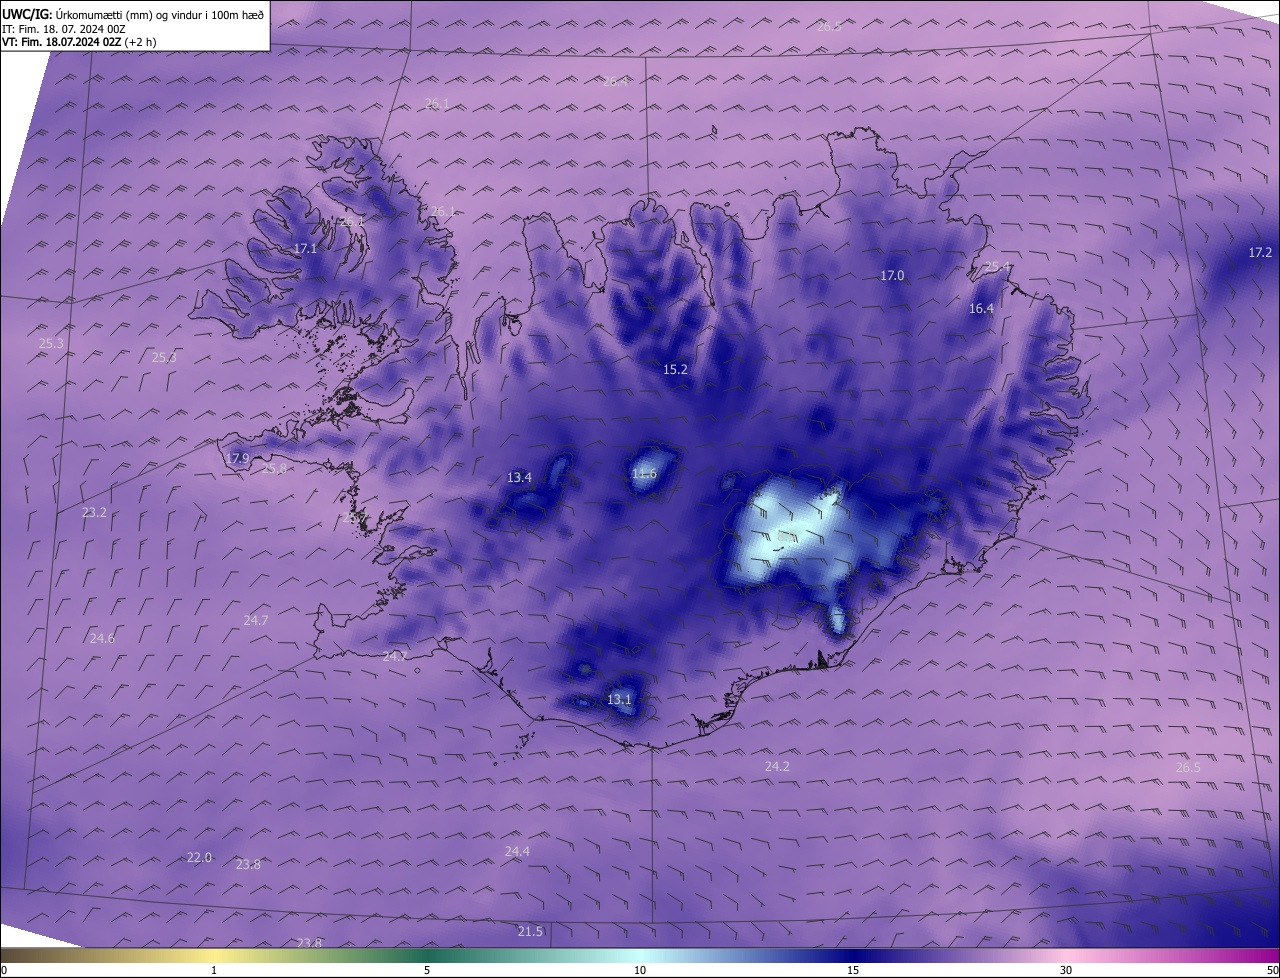Click the 16.4 value label
Viewport: 1280px width, 978px height.
(981, 309)
